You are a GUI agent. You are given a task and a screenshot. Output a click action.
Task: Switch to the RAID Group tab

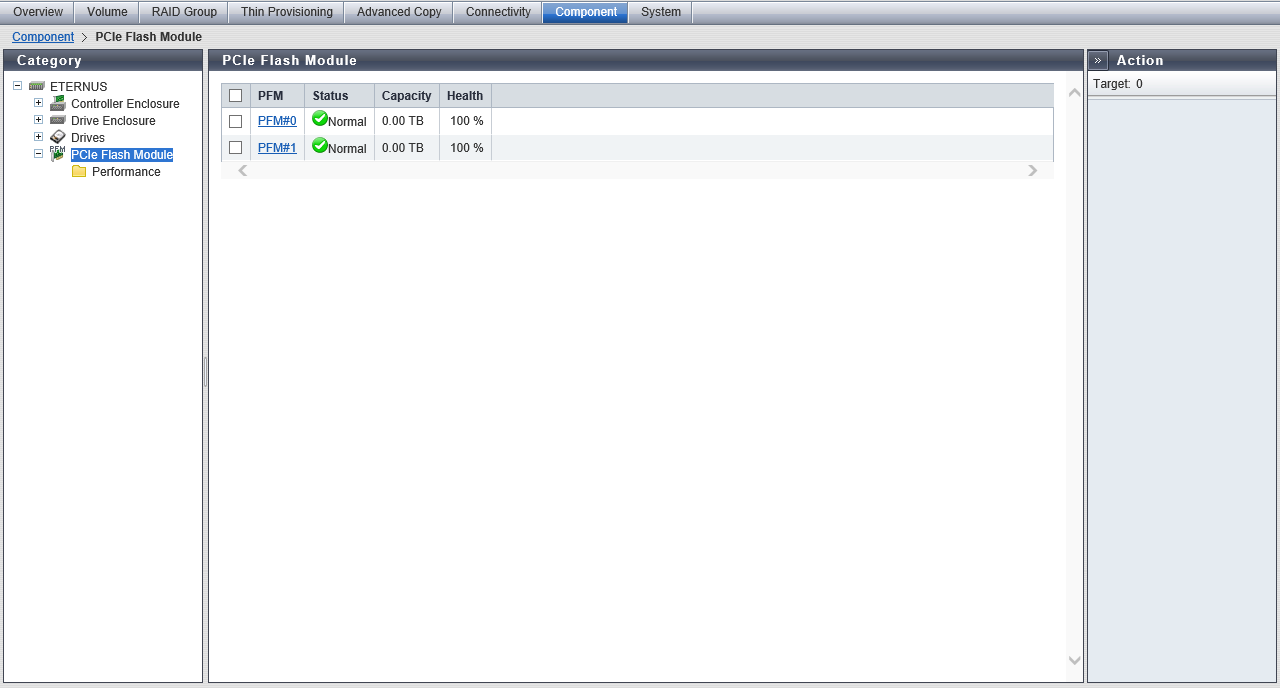tap(184, 12)
